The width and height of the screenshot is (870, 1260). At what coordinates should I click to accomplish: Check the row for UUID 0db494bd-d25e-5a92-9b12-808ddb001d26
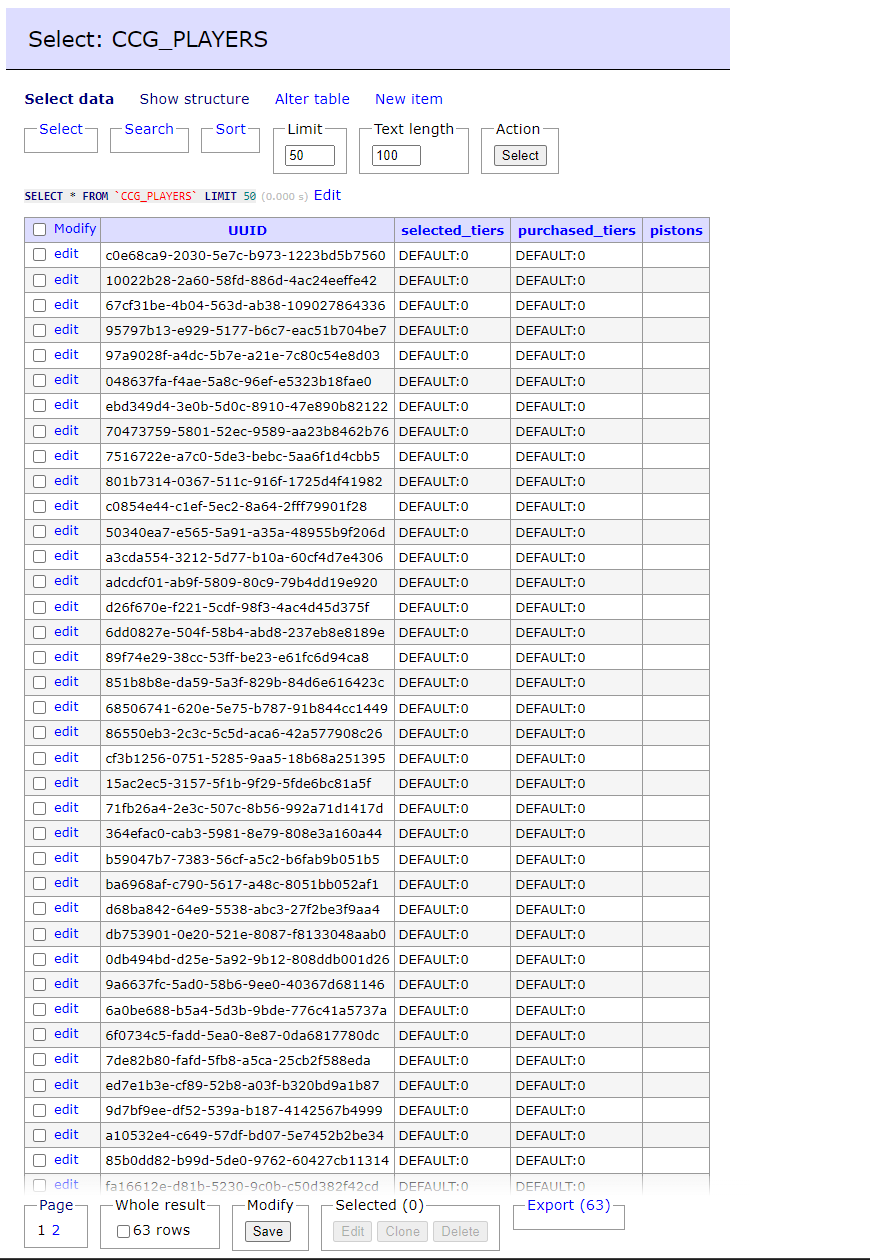40,959
